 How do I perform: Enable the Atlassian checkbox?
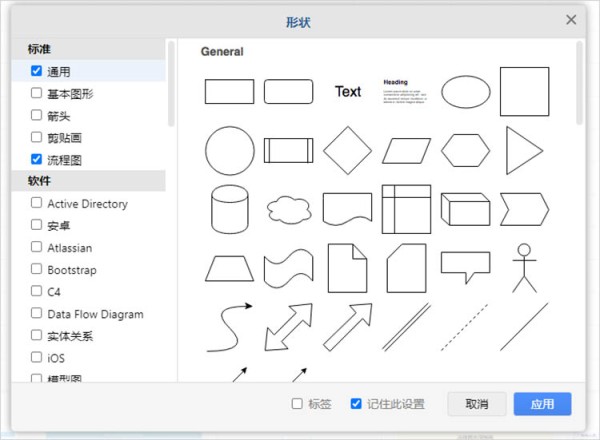(36, 247)
